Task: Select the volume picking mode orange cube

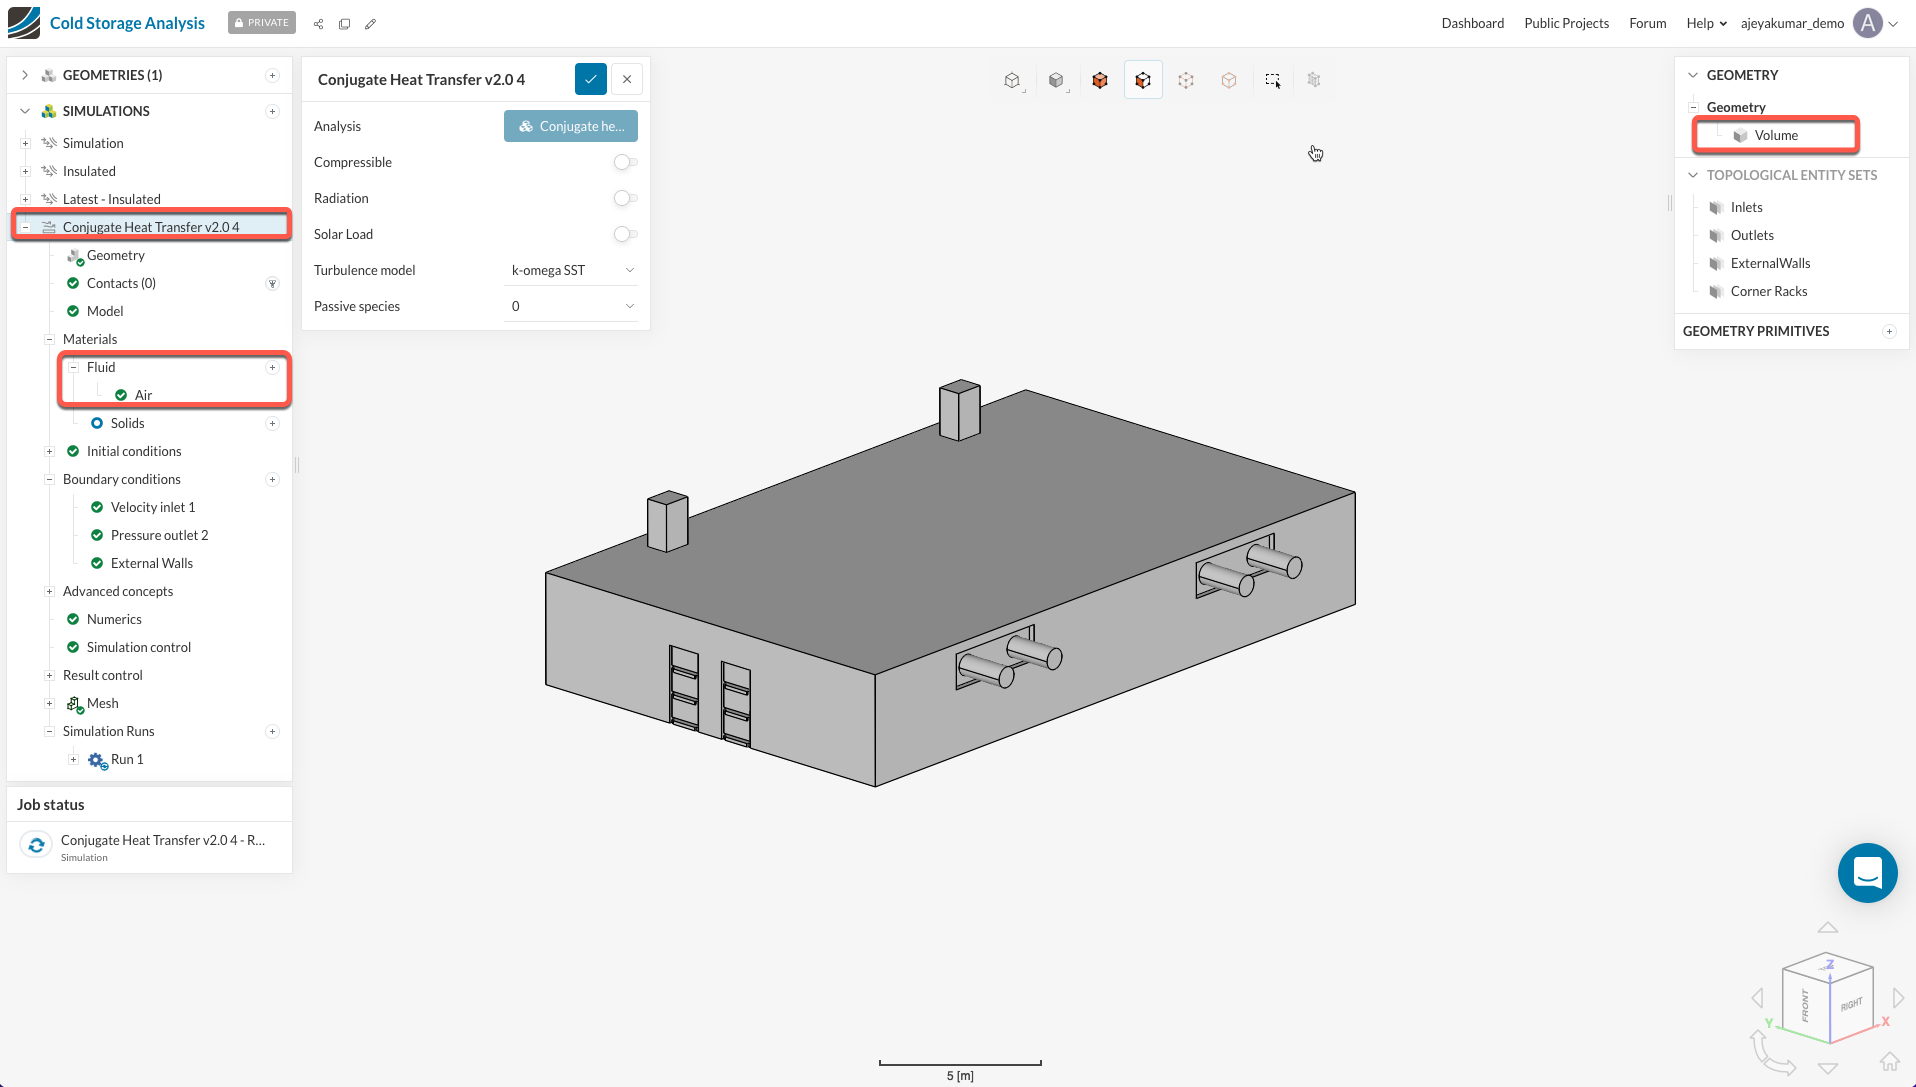Action: (x=1099, y=80)
